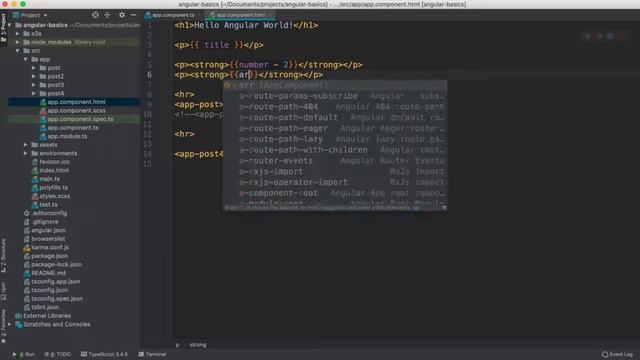
Task: Click the styles.scss file icon
Action: [x=35, y=196]
